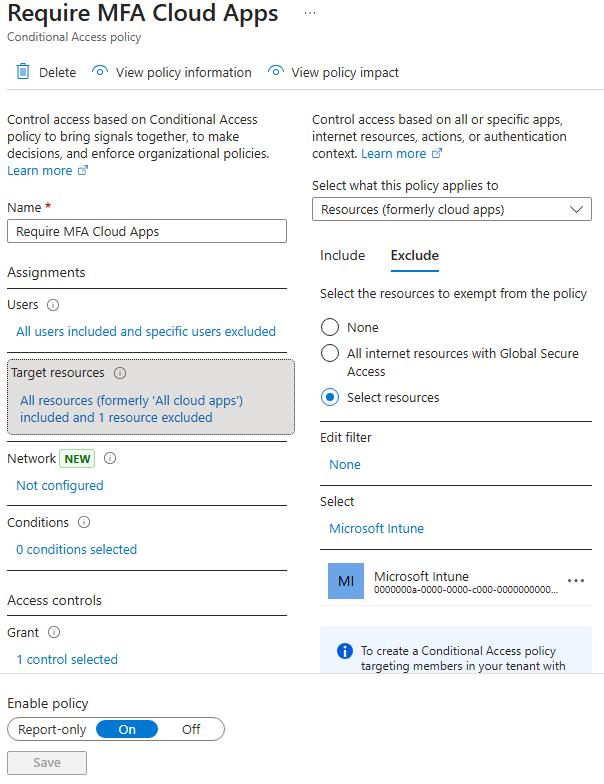
Task: Switch to the Exclude tab
Action: tap(414, 256)
